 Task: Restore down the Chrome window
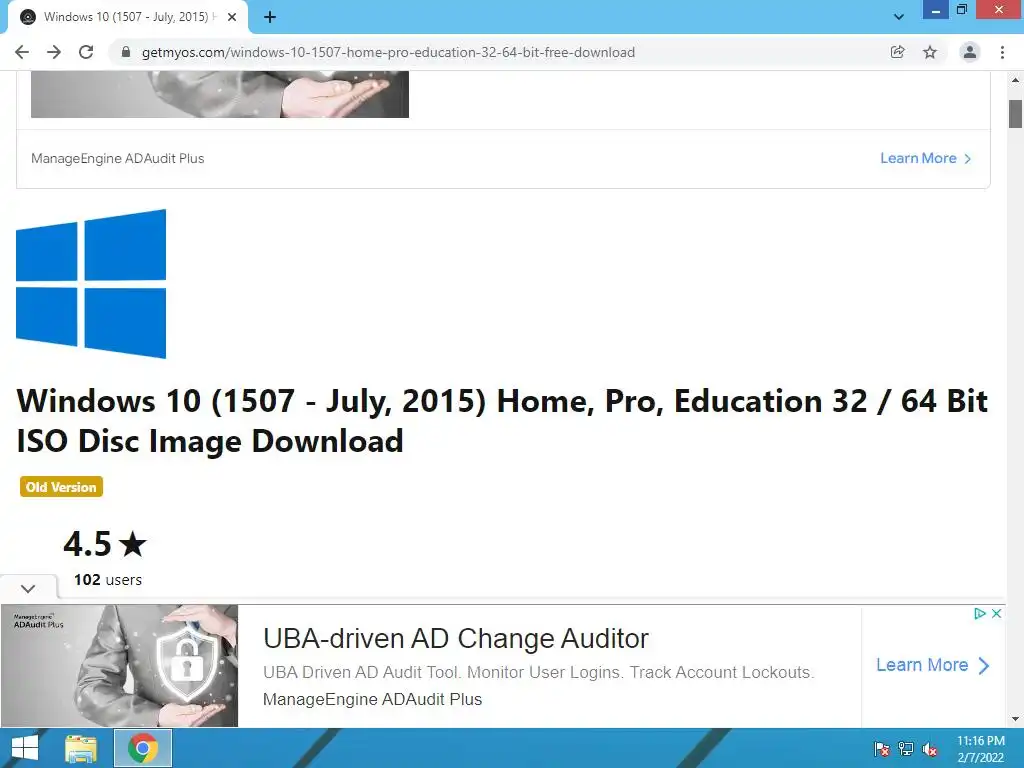[961, 9]
